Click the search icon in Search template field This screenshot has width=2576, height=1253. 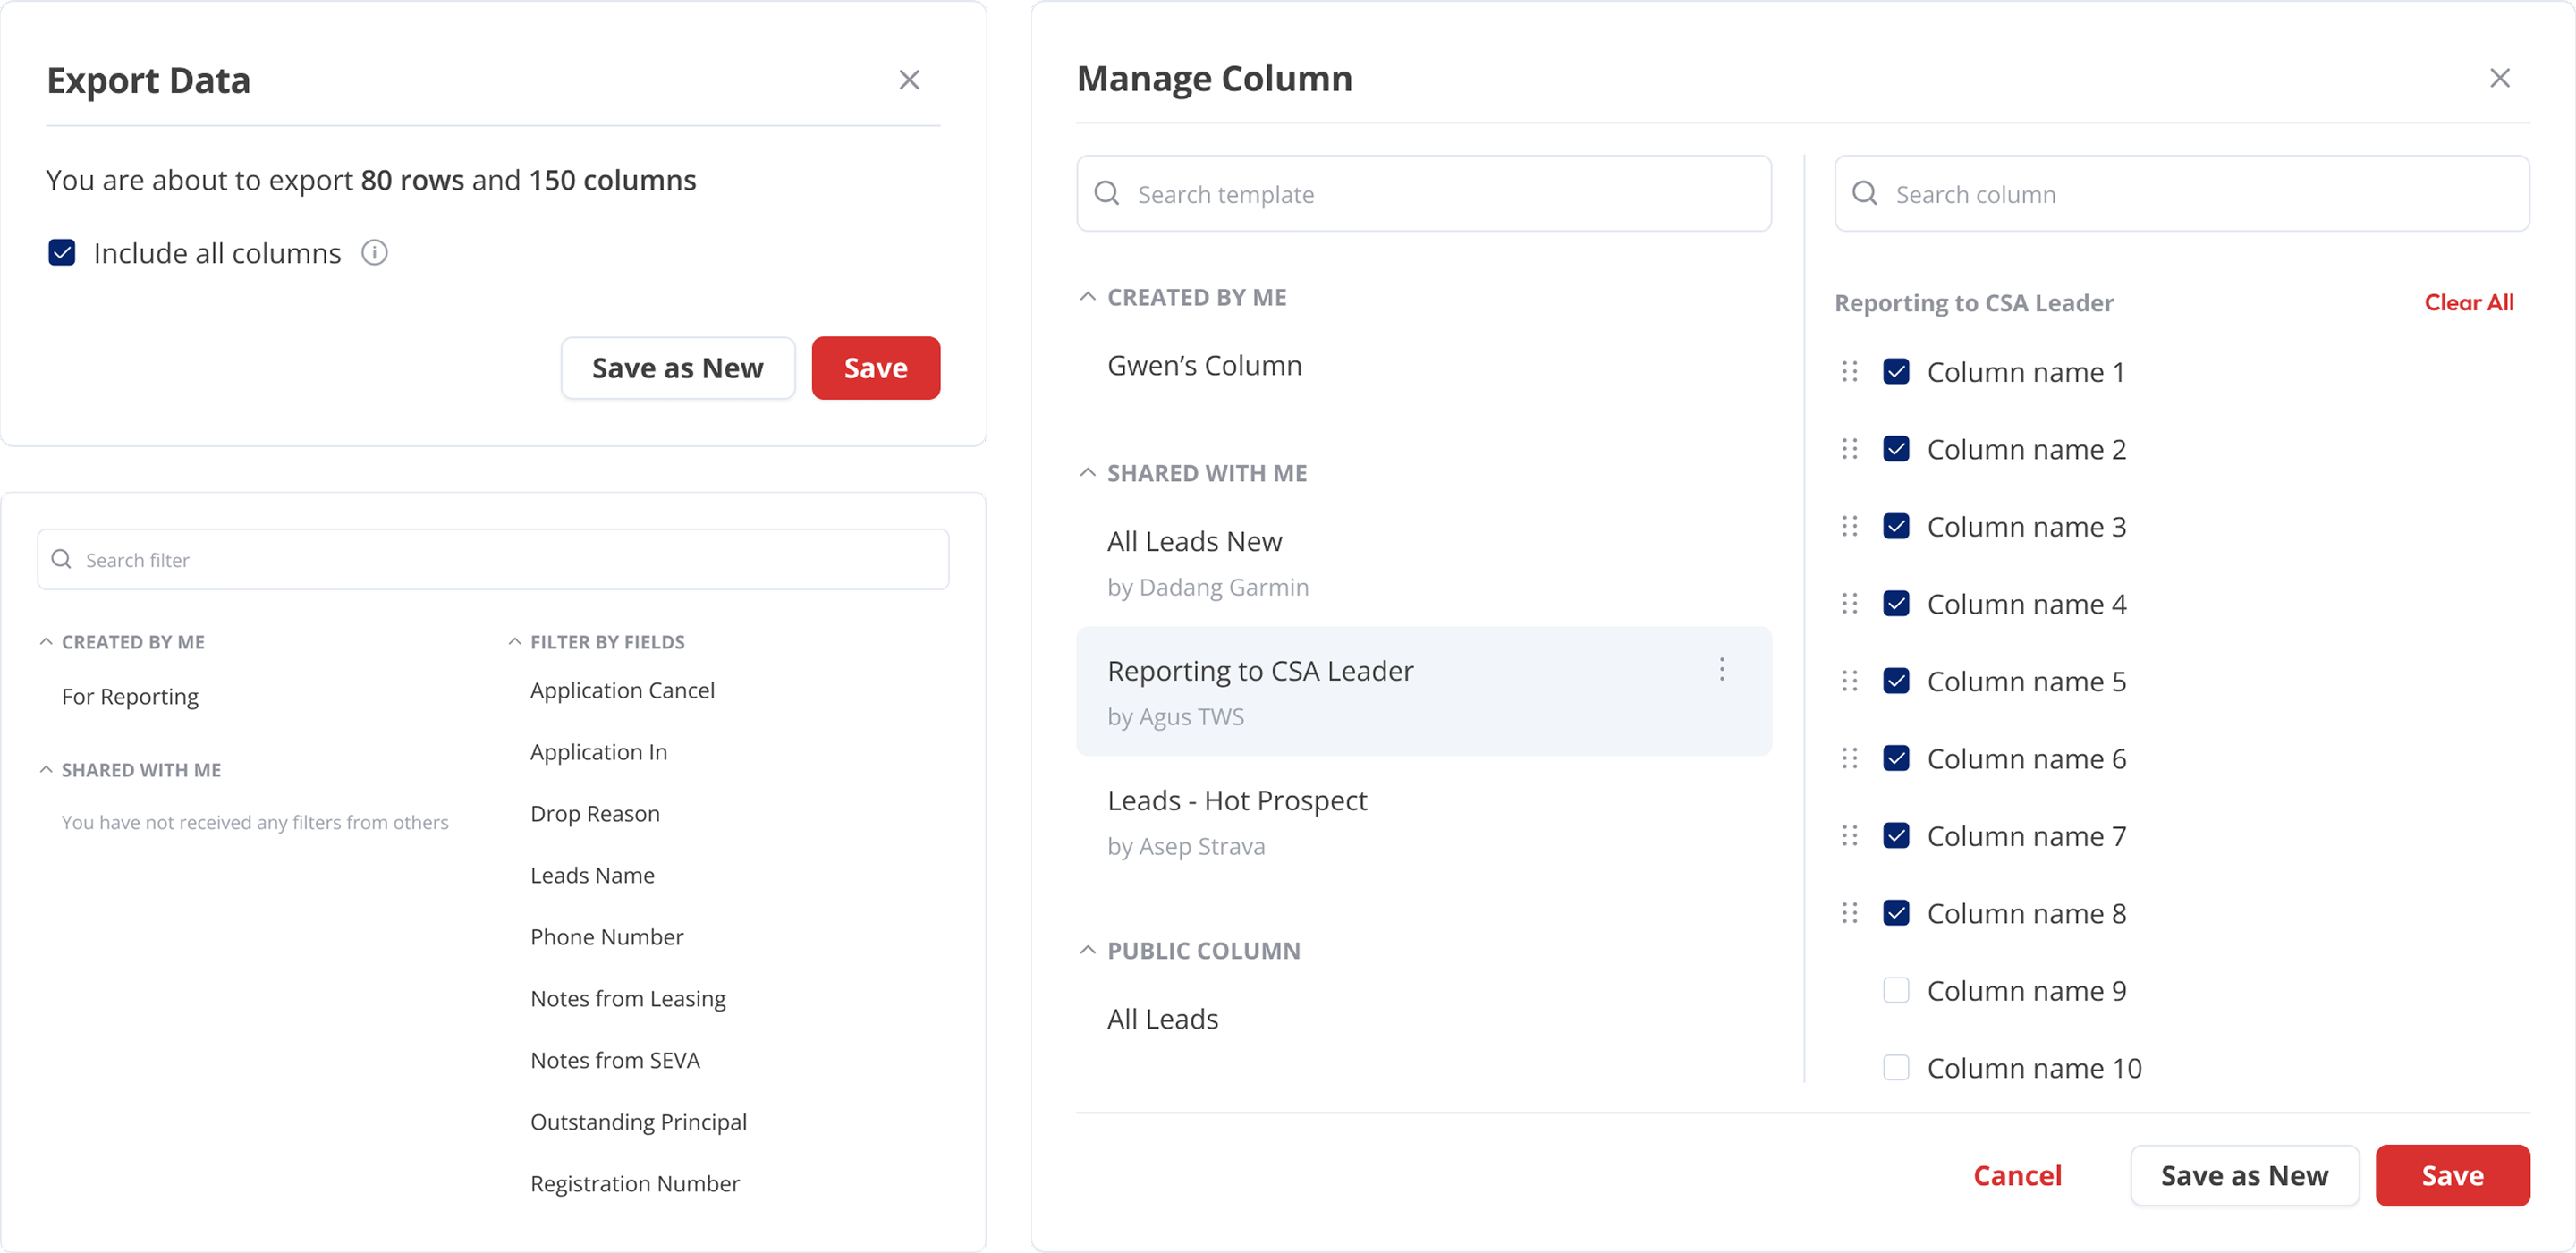(1109, 193)
